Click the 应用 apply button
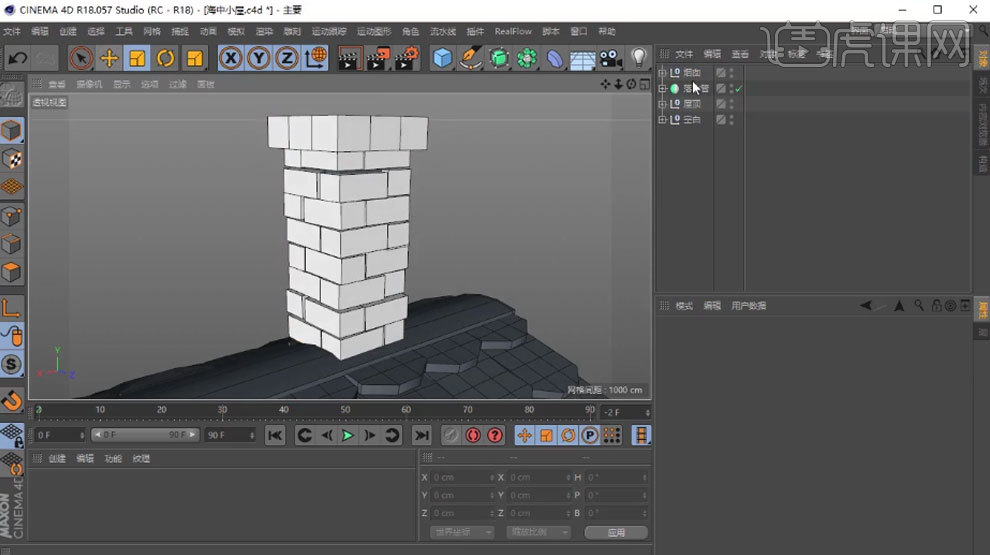Image resolution: width=990 pixels, height=555 pixels. [615, 532]
